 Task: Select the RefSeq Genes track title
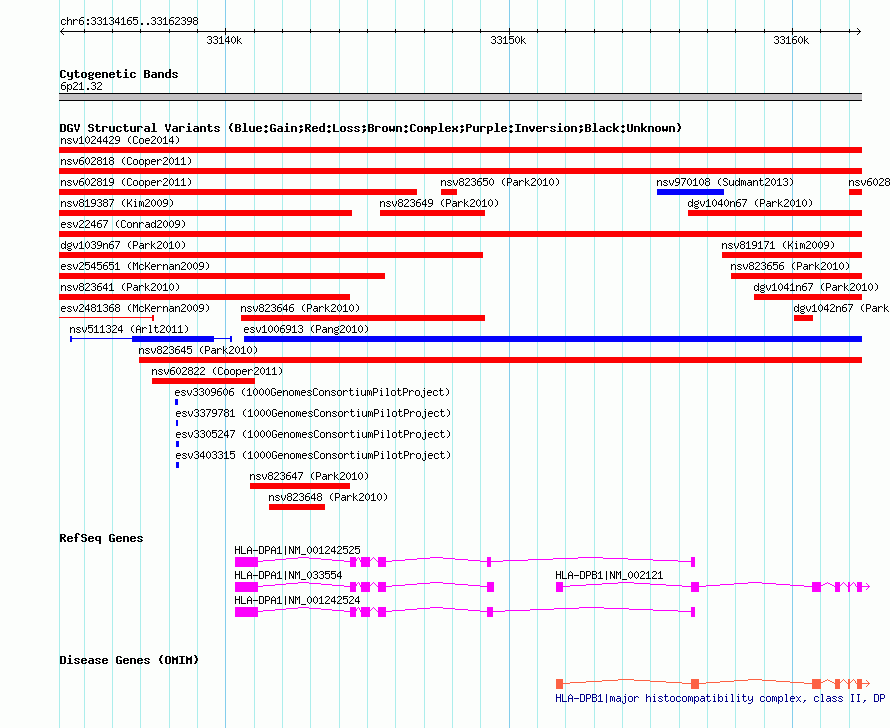point(101,538)
